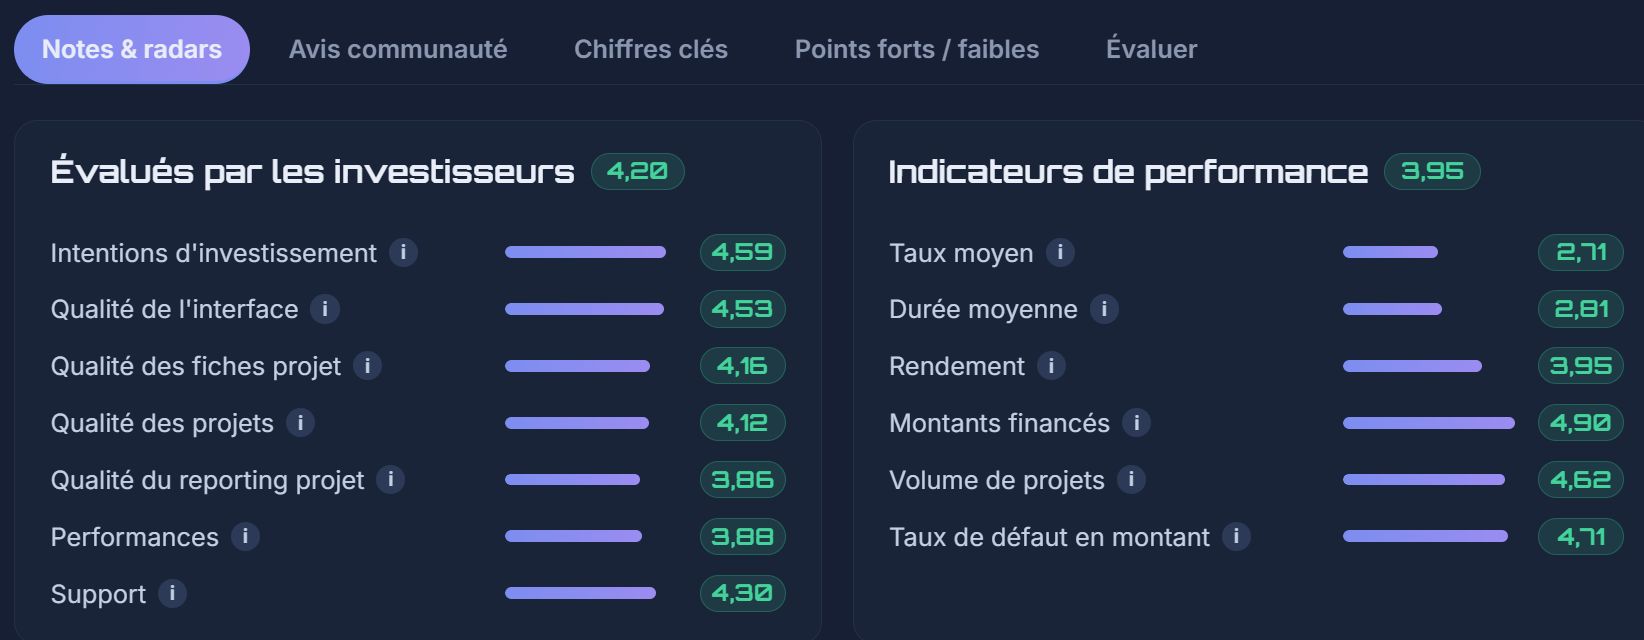Open the Évaluer tab

1151,49
